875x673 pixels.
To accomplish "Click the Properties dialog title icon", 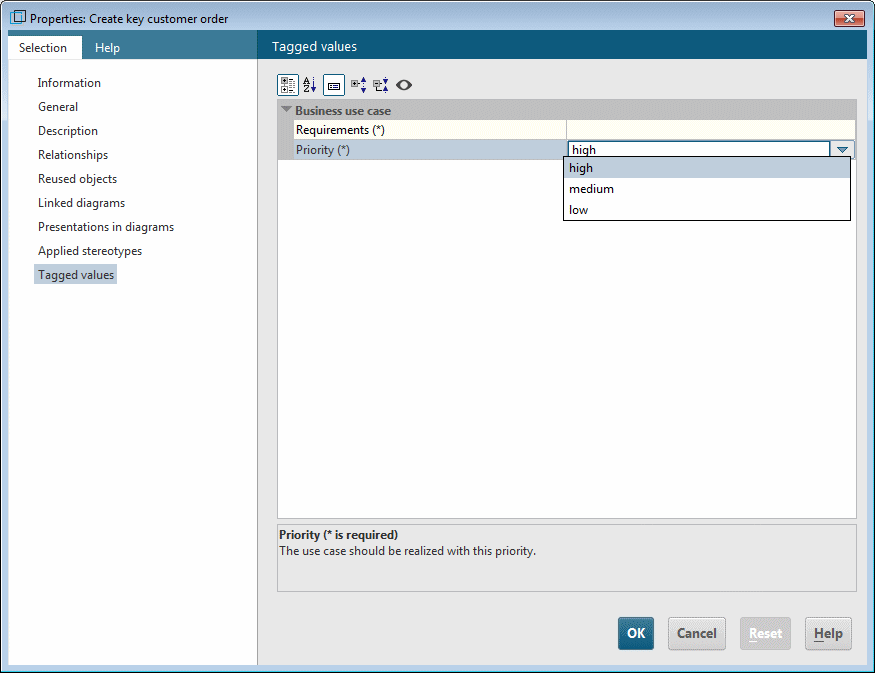I will pos(18,17).
